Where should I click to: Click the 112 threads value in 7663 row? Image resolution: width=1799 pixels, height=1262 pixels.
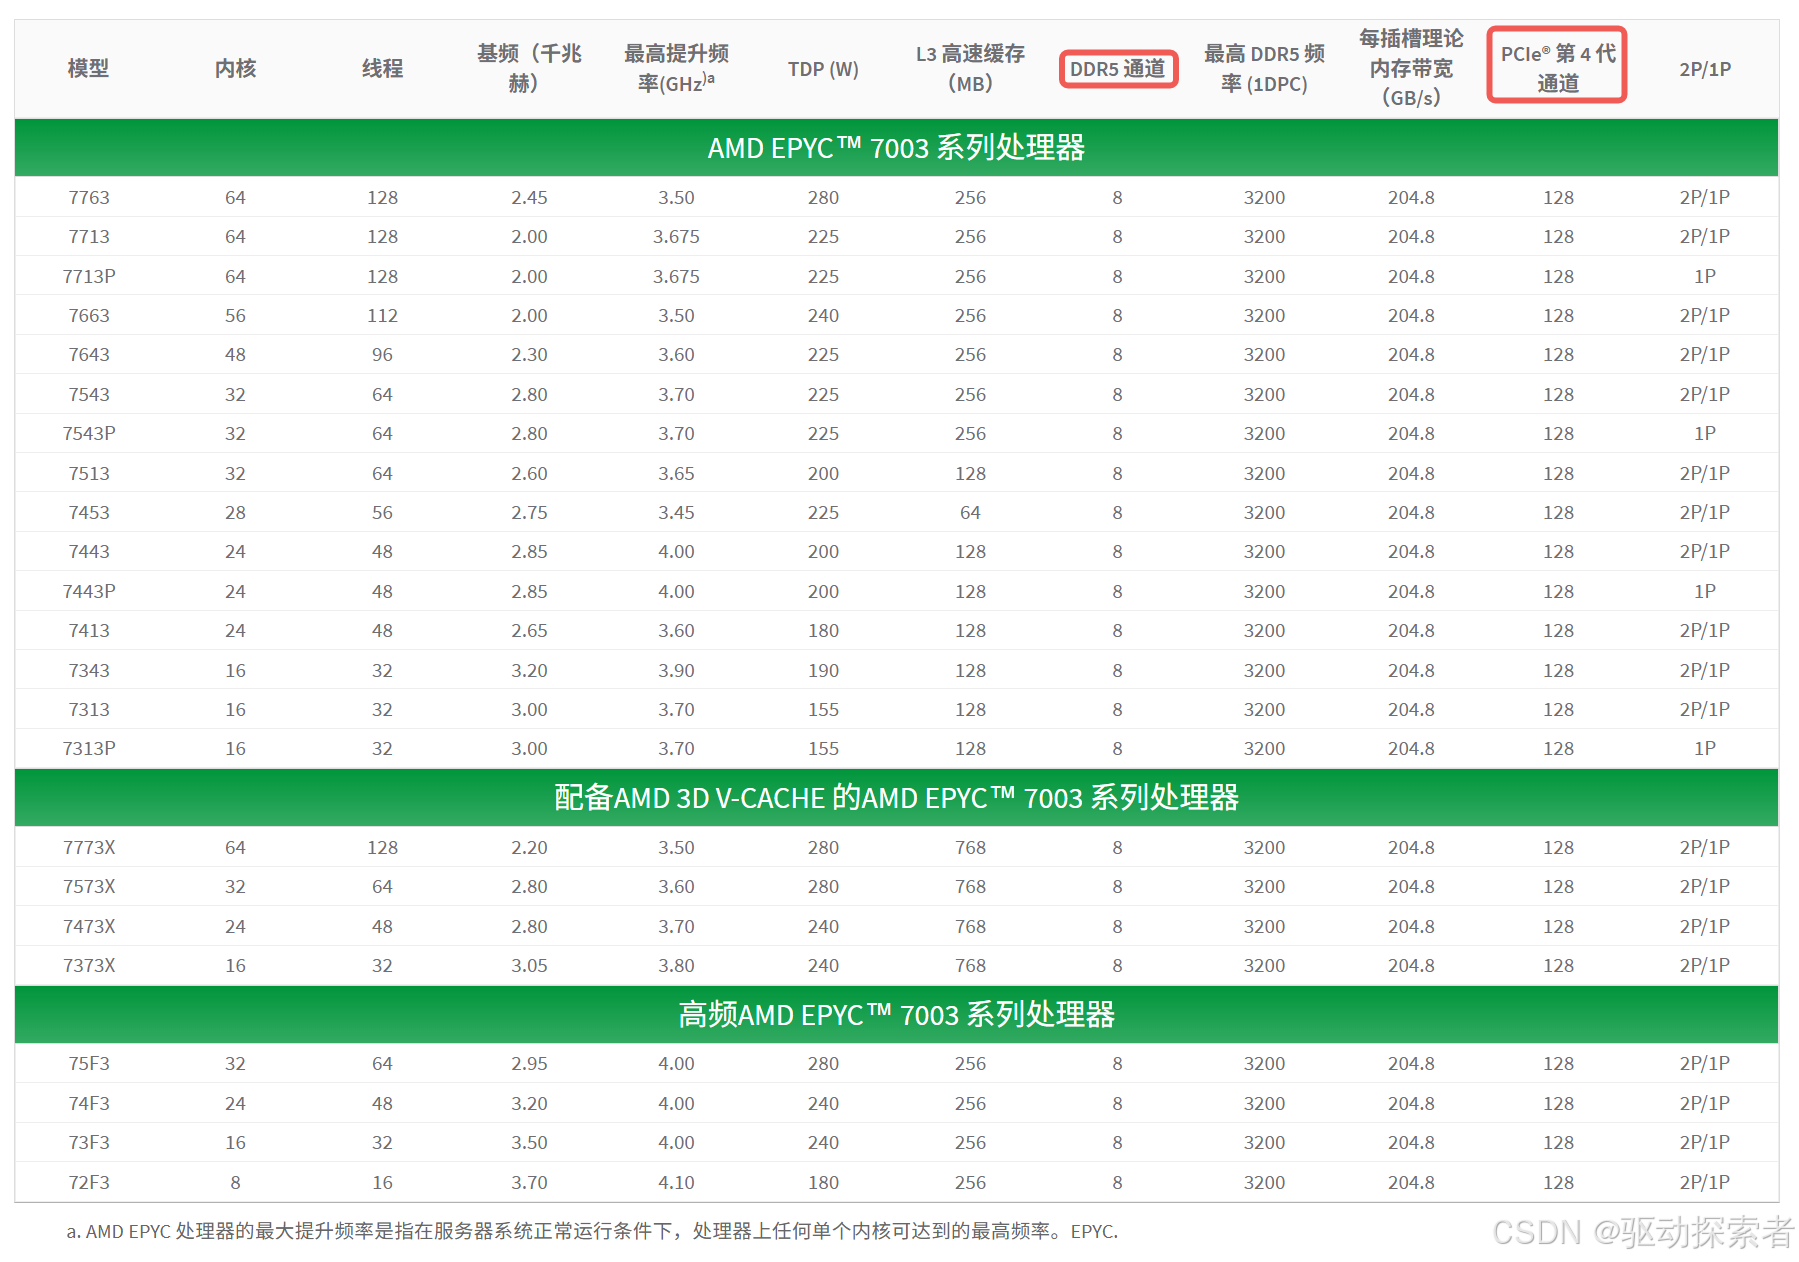click(382, 316)
